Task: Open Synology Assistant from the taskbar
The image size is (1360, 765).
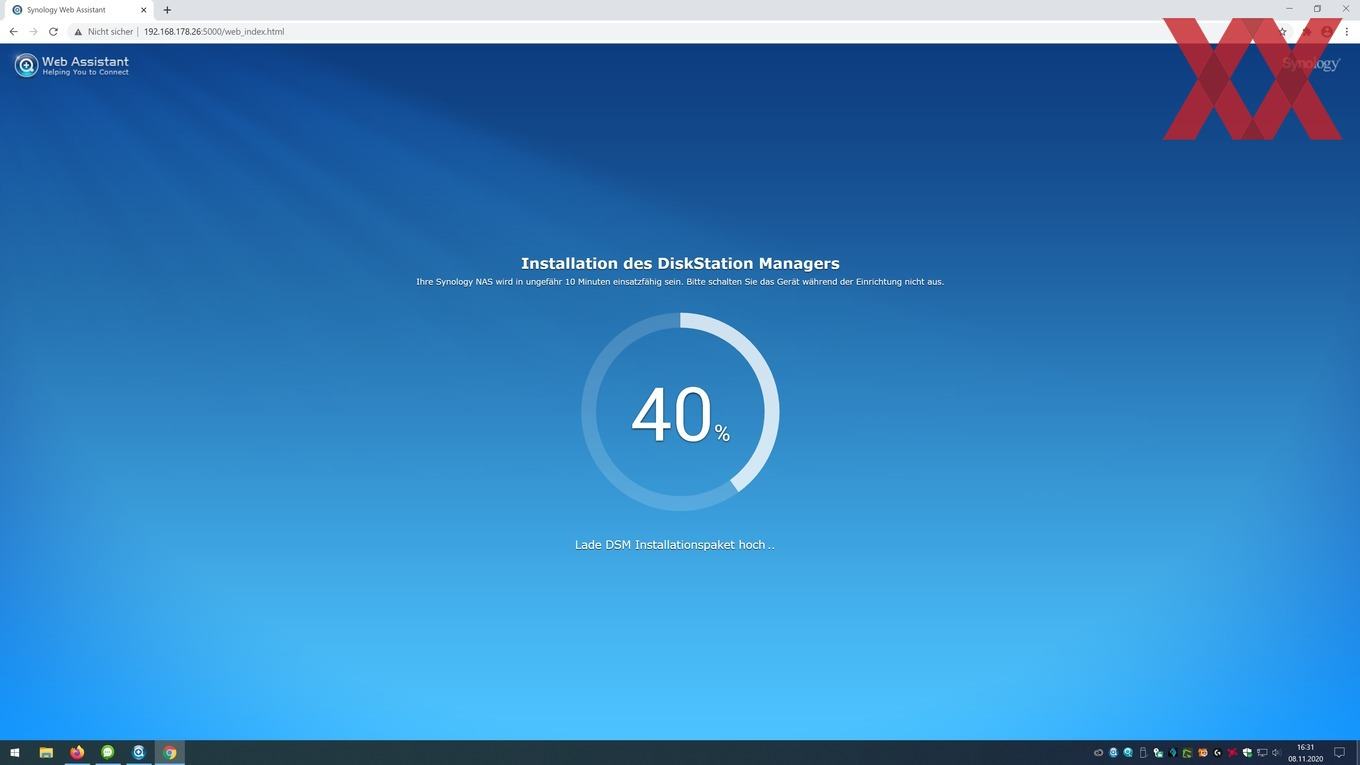Action: point(139,753)
